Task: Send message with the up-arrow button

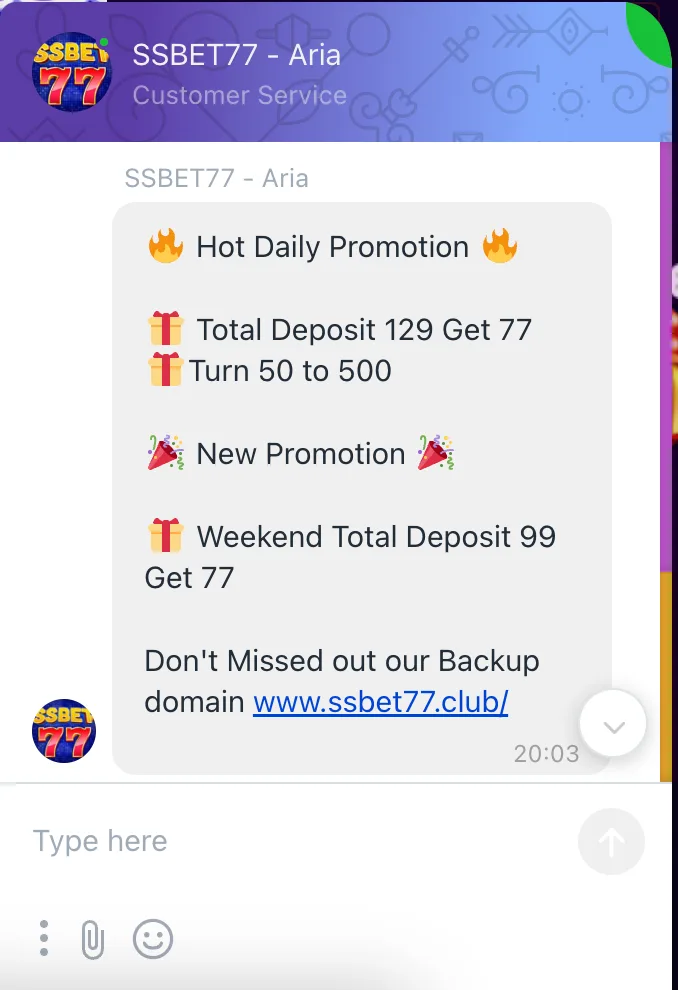Action: [x=611, y=842]
